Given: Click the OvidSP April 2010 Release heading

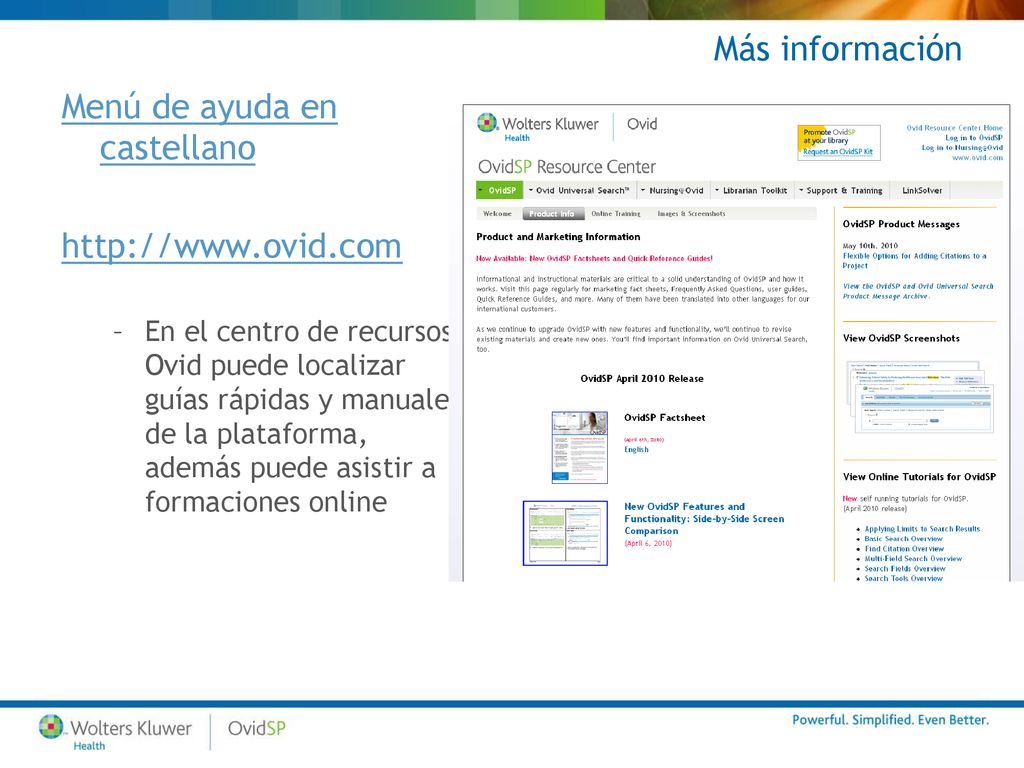Looking at the screenshot, I should pos(642,379).
